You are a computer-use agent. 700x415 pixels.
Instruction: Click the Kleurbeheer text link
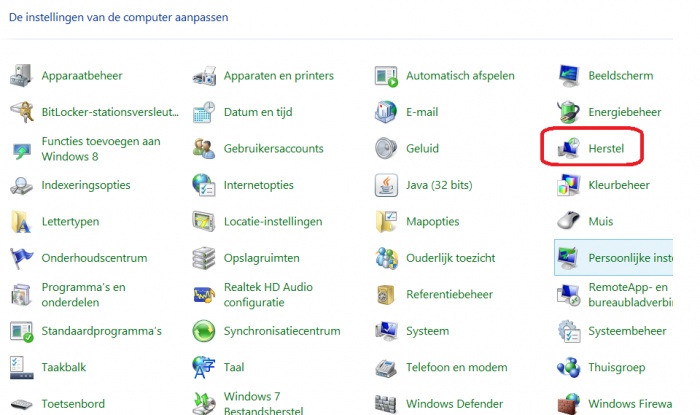pyautogui.click(x=619, y=185)
